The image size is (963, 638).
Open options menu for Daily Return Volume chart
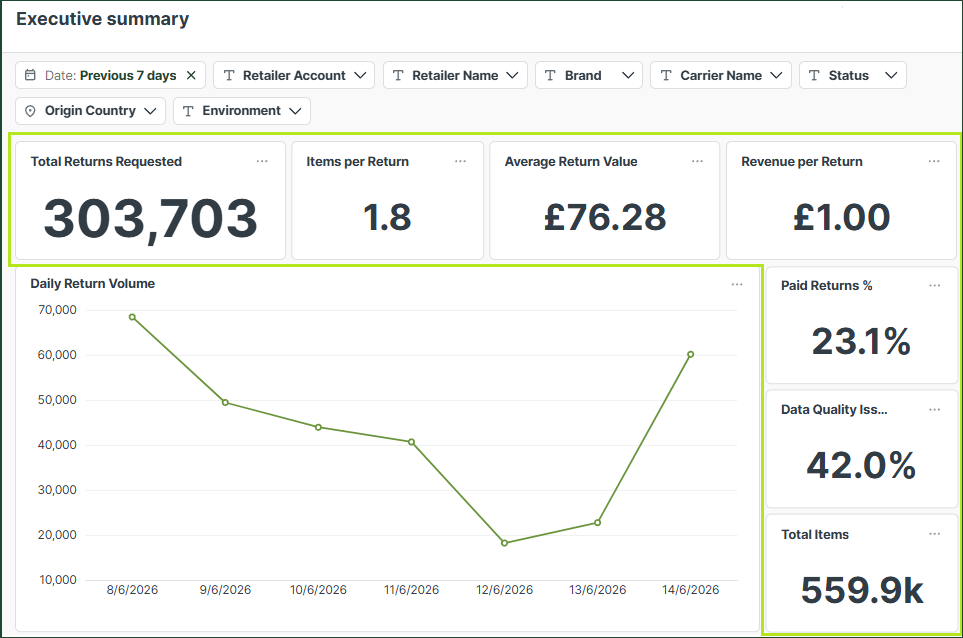(737, 284)
